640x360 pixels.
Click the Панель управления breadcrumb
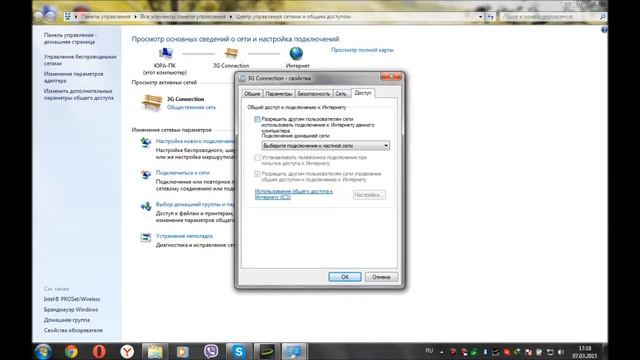105,17
